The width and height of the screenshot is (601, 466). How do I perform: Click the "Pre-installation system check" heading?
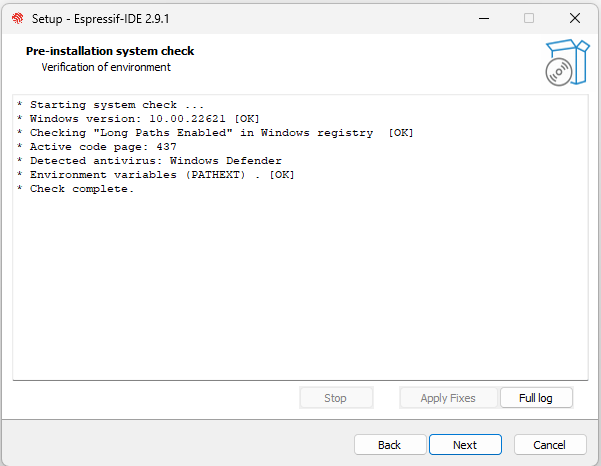point(110,51)
